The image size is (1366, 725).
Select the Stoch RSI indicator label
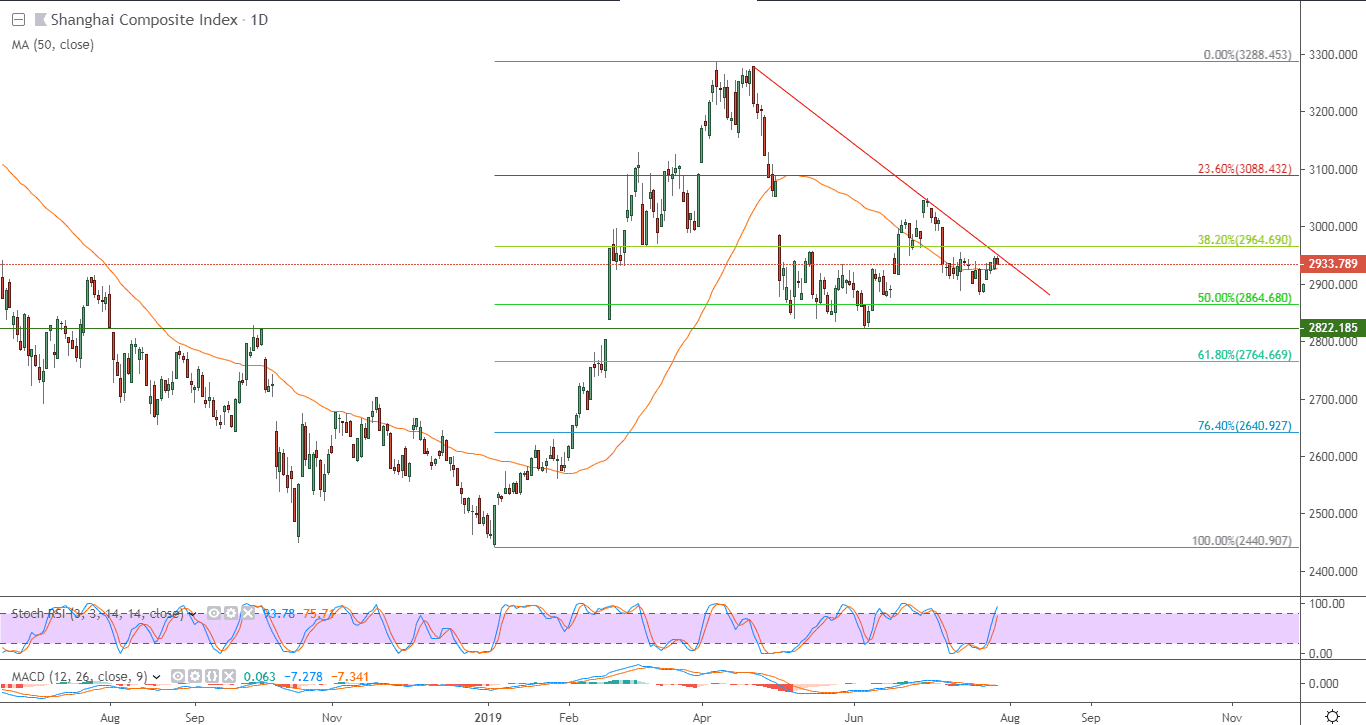[97, 613]
